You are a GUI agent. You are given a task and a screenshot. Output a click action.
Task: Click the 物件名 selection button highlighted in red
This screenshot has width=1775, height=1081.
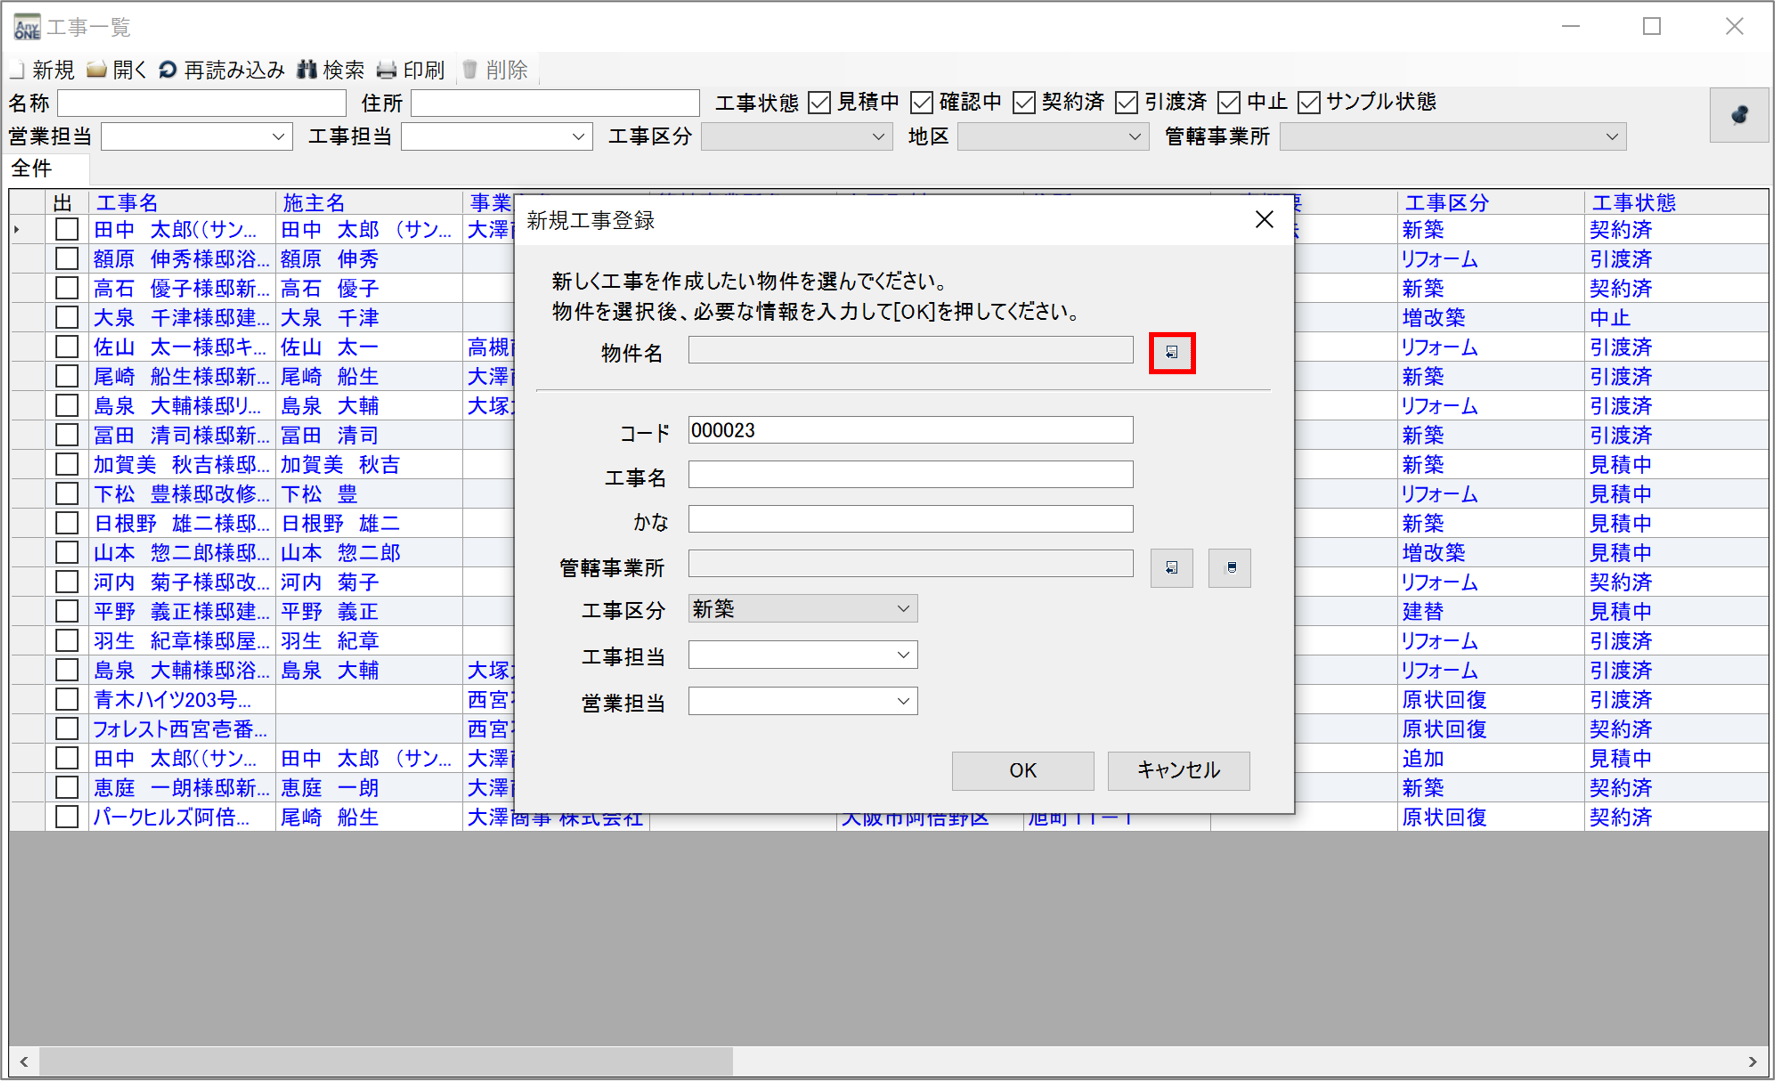coord(1171,353)
